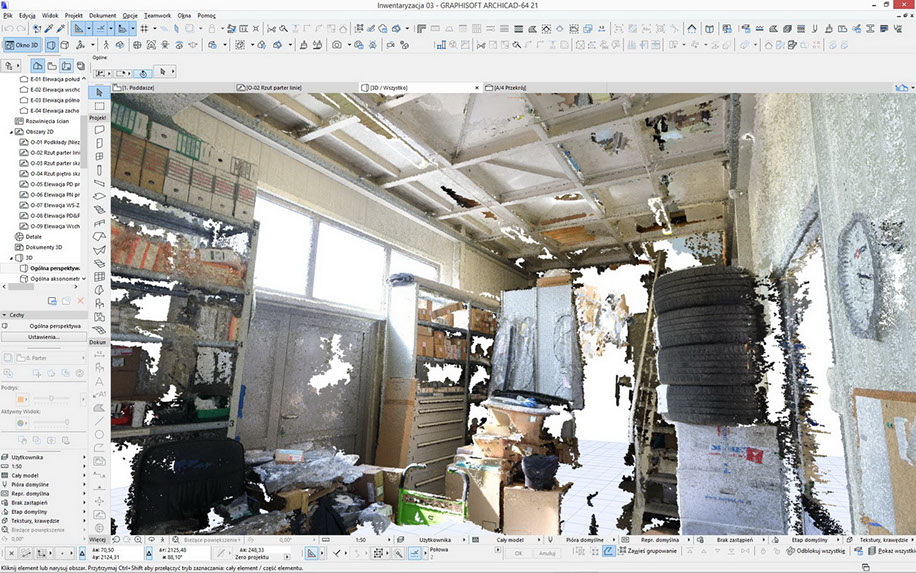The width and height of the screenshot is (916, 573).
Task: Click the Ustawienia... button
Action: [x=44, y=337]
